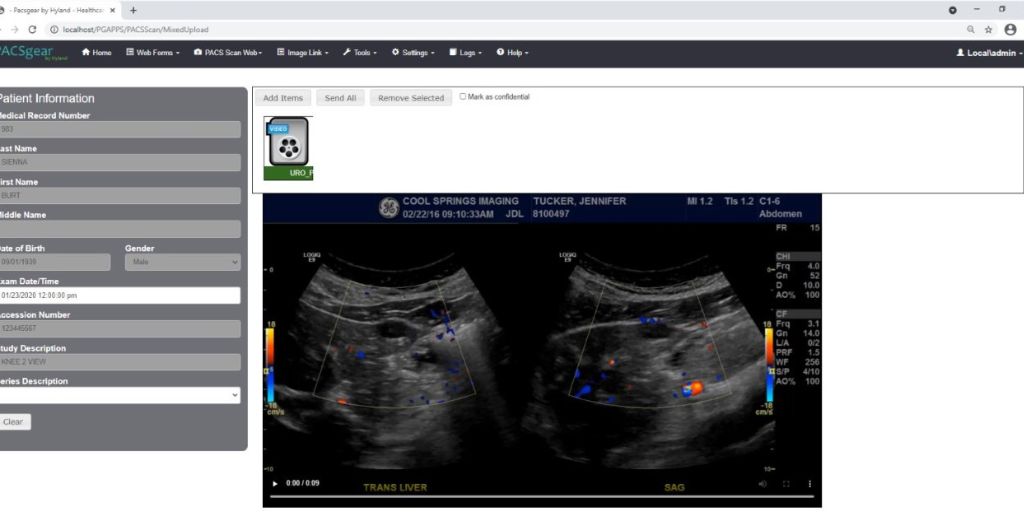
Task: Toggle Mark as confidential checkbox
Action: 463,97
